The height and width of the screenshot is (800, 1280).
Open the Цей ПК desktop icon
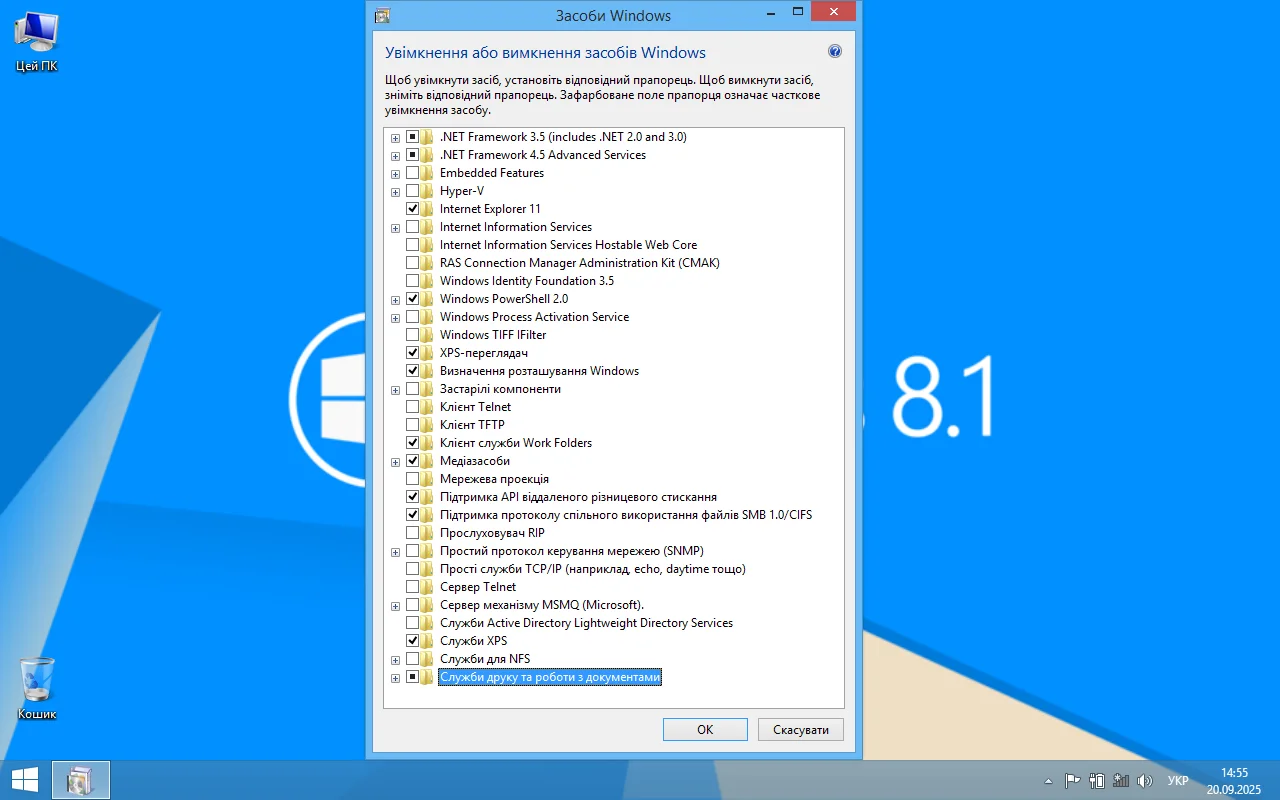pyautogui.click(x=36, y=40)
